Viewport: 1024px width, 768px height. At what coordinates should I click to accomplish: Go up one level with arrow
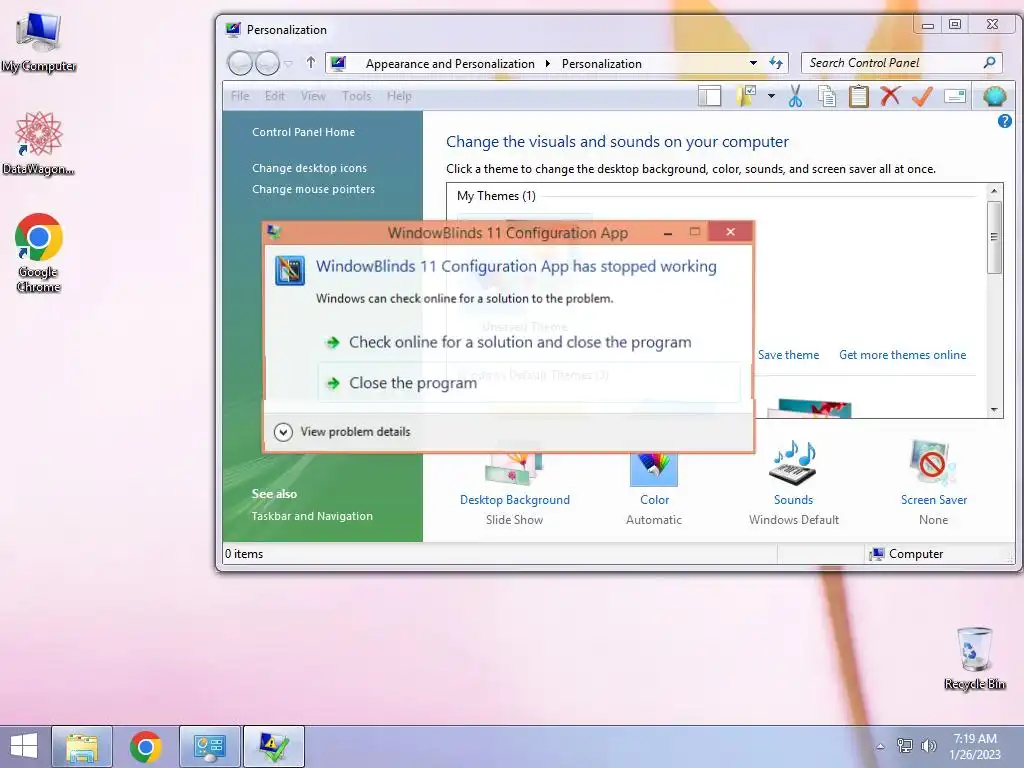(311, 63)
